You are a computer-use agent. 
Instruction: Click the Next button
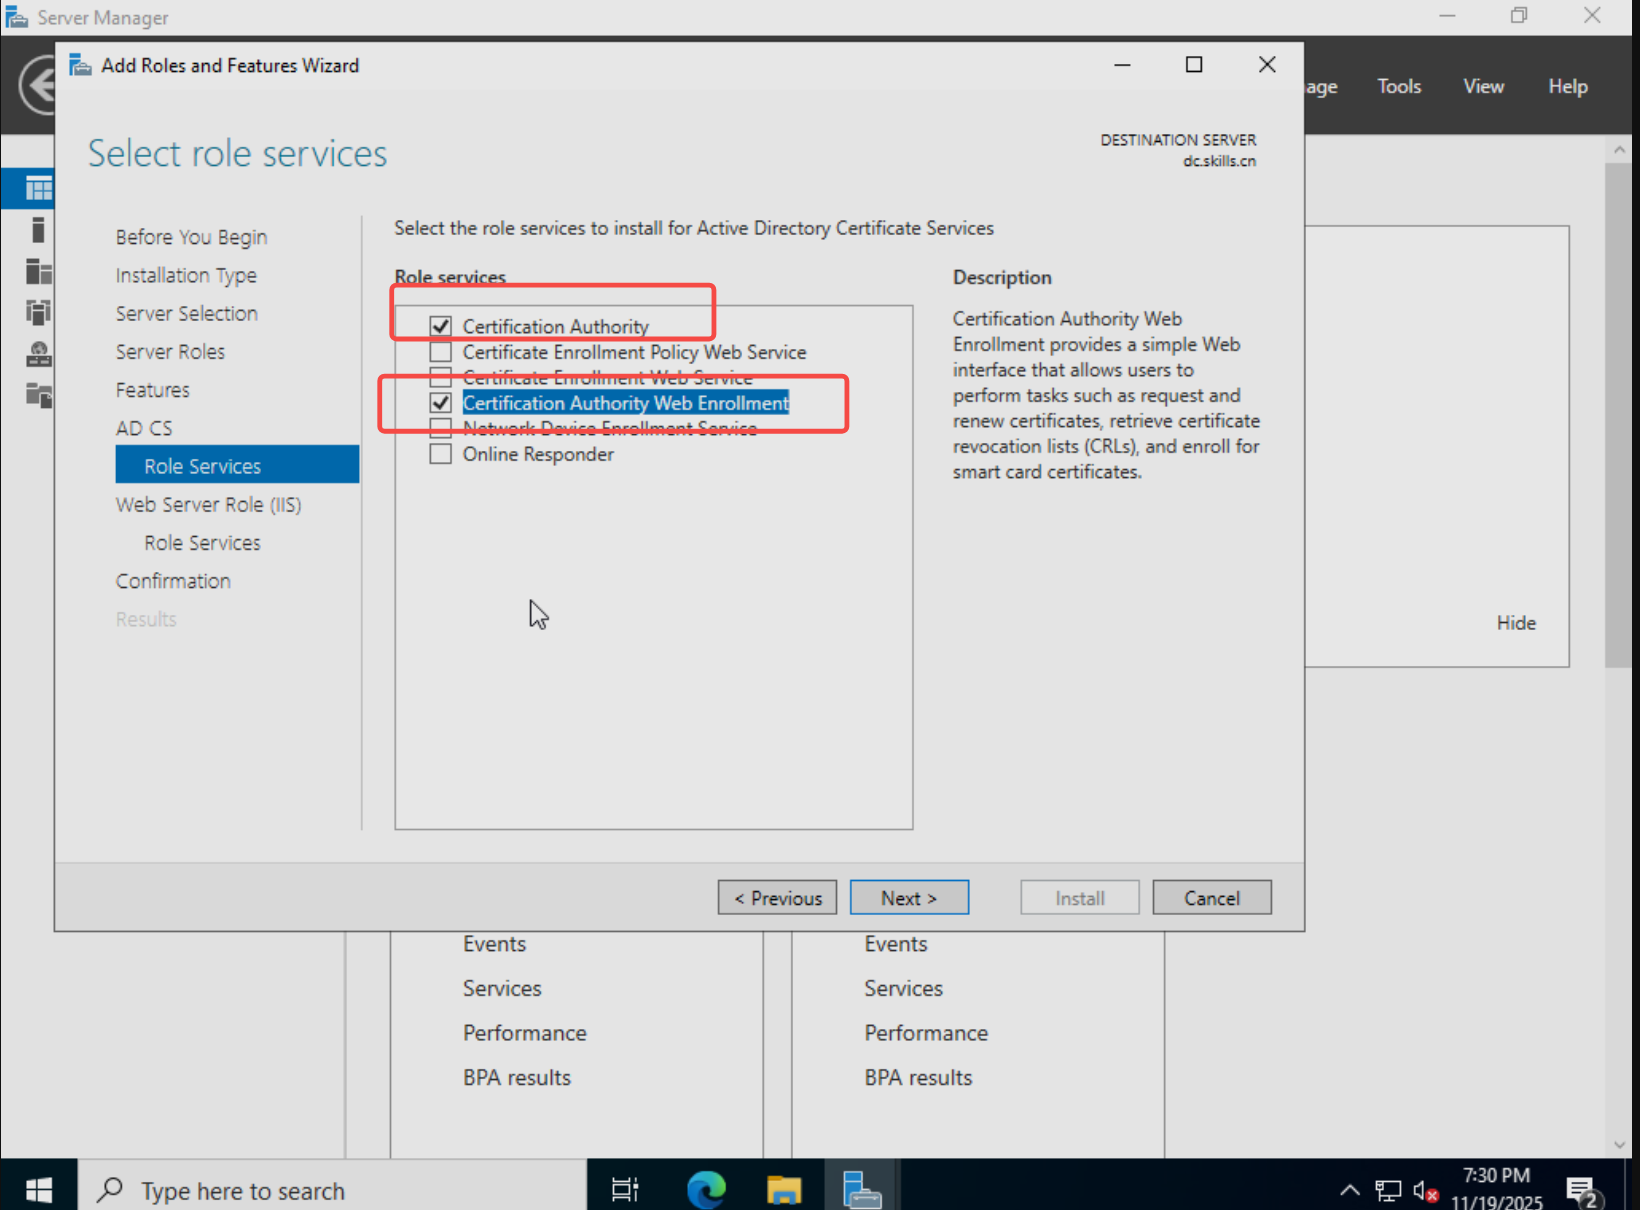pyautogui.click(x=909, y=897)
